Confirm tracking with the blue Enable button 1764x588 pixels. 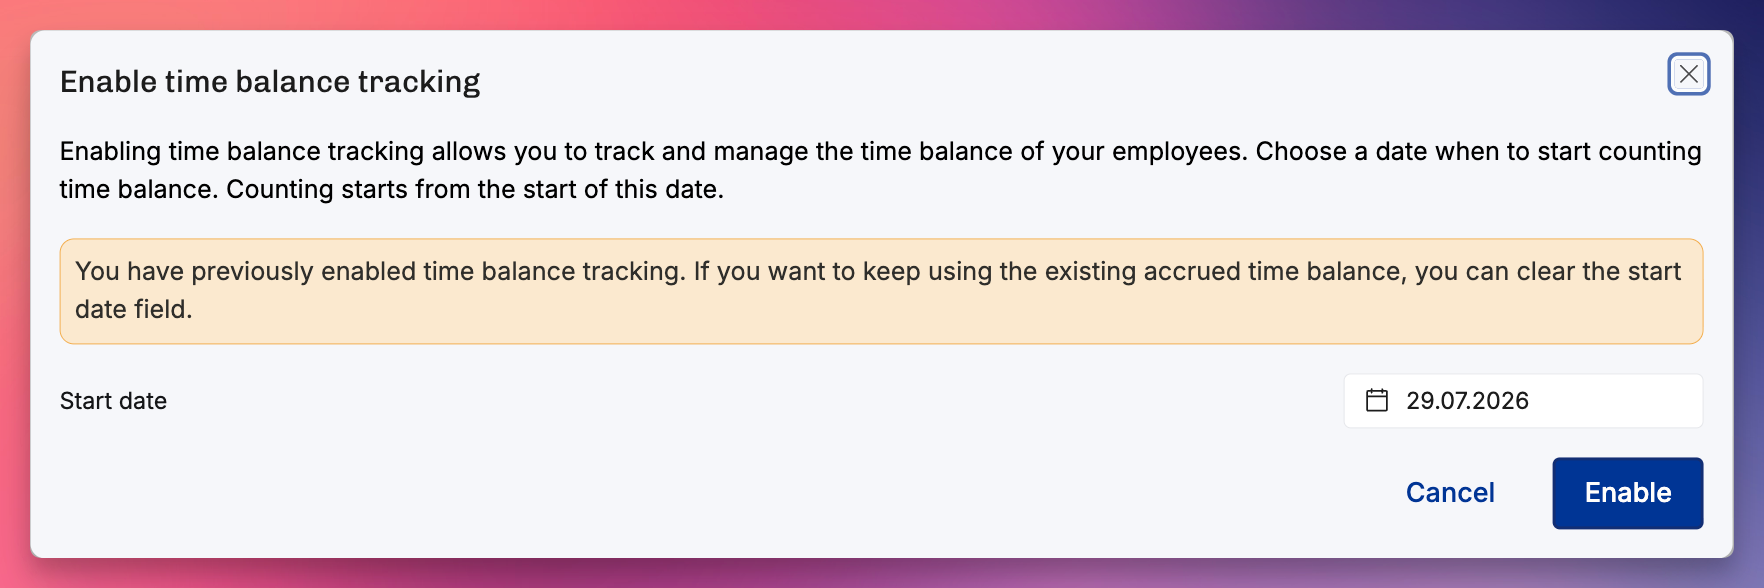pos(1627,493)
